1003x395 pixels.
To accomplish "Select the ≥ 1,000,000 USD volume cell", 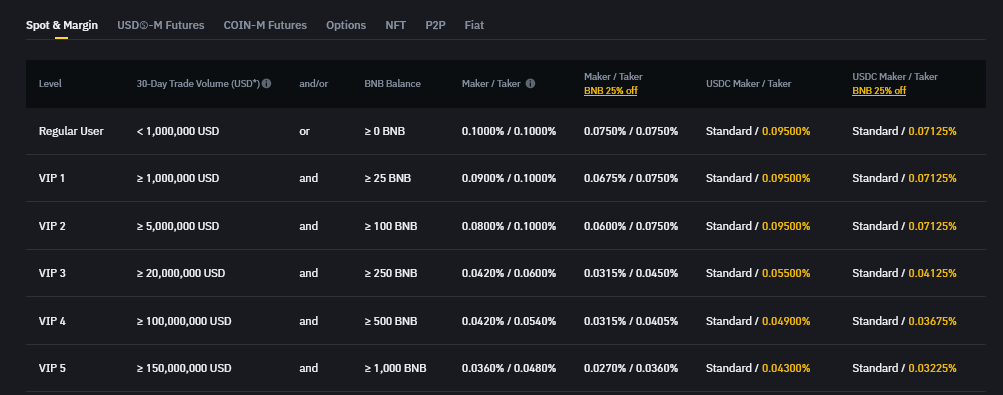I will coord(178,178).
